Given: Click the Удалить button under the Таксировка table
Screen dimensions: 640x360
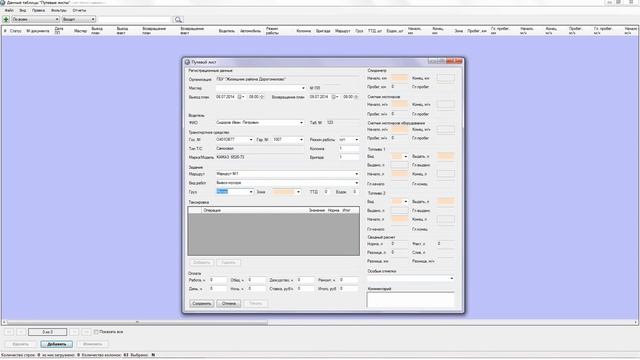Looking at the screenshot, I should [x=229, y=262].
